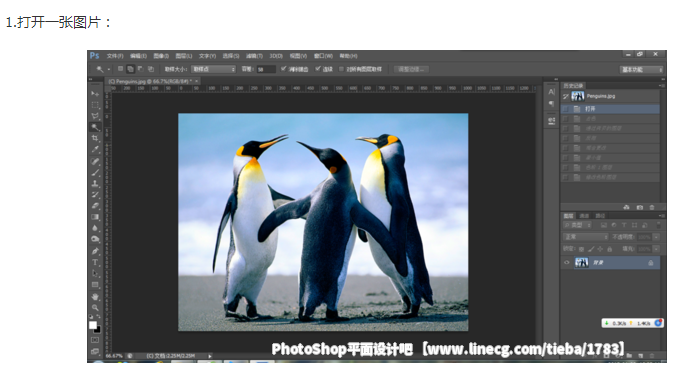Open the 编辑(E) menu
The image size is (680, 368).
click(x=138, y=56)
